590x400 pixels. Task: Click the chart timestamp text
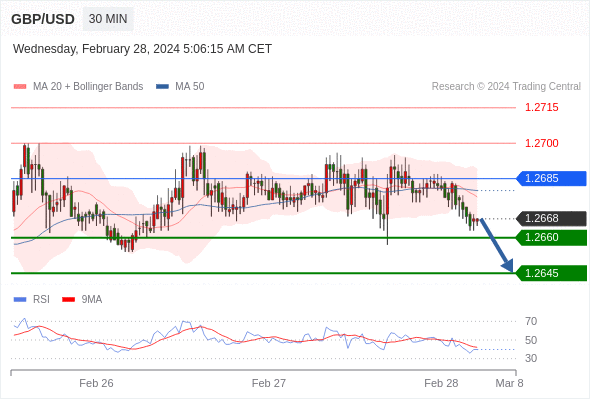[x=142, y=49]
